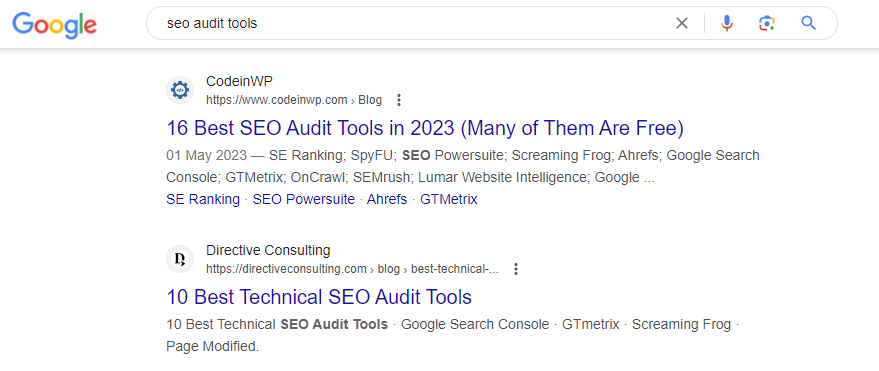Follow the Ahrefs sitelink

coord(387,200)
